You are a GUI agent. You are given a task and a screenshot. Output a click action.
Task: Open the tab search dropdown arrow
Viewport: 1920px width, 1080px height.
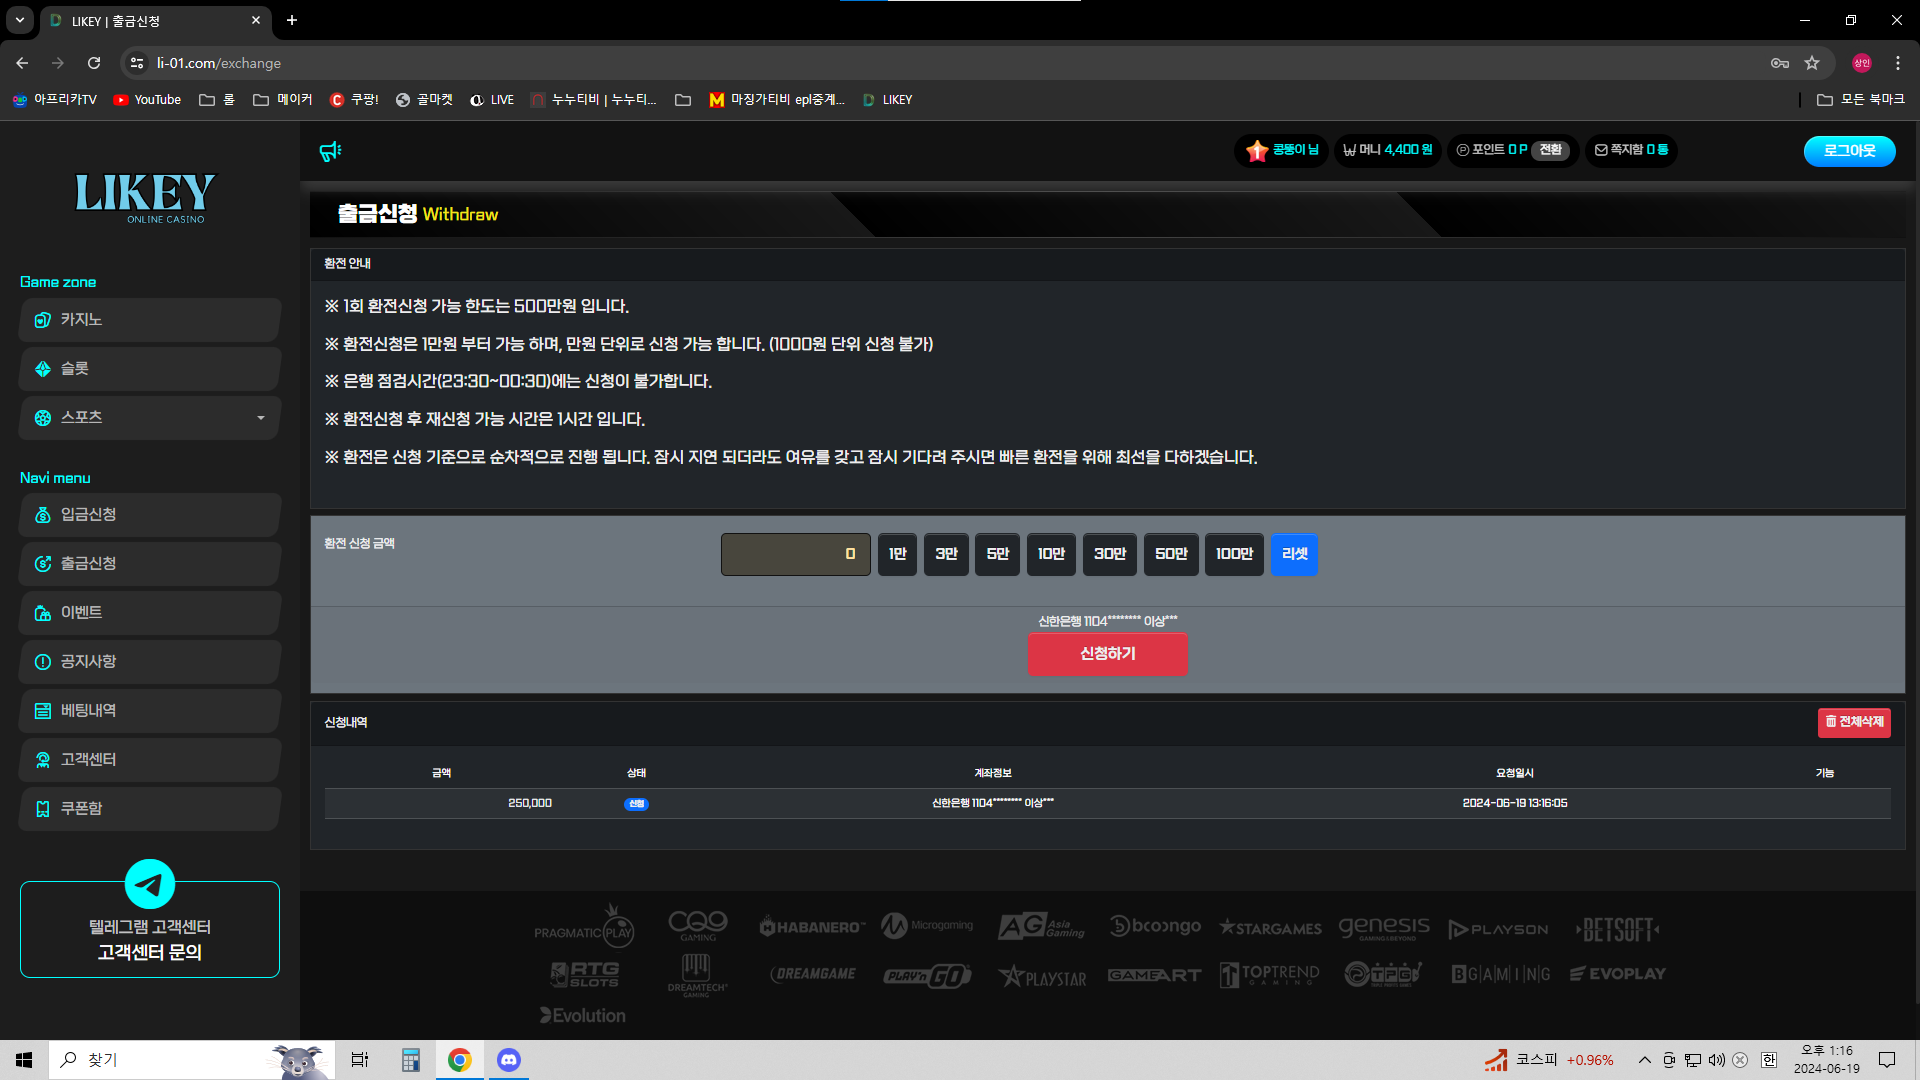(x=19, y=20)
